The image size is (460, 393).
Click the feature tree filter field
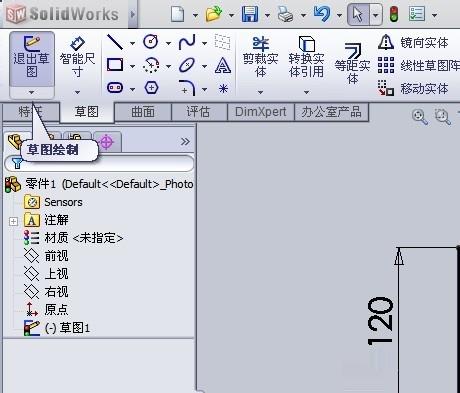click(x=99, y=163)
